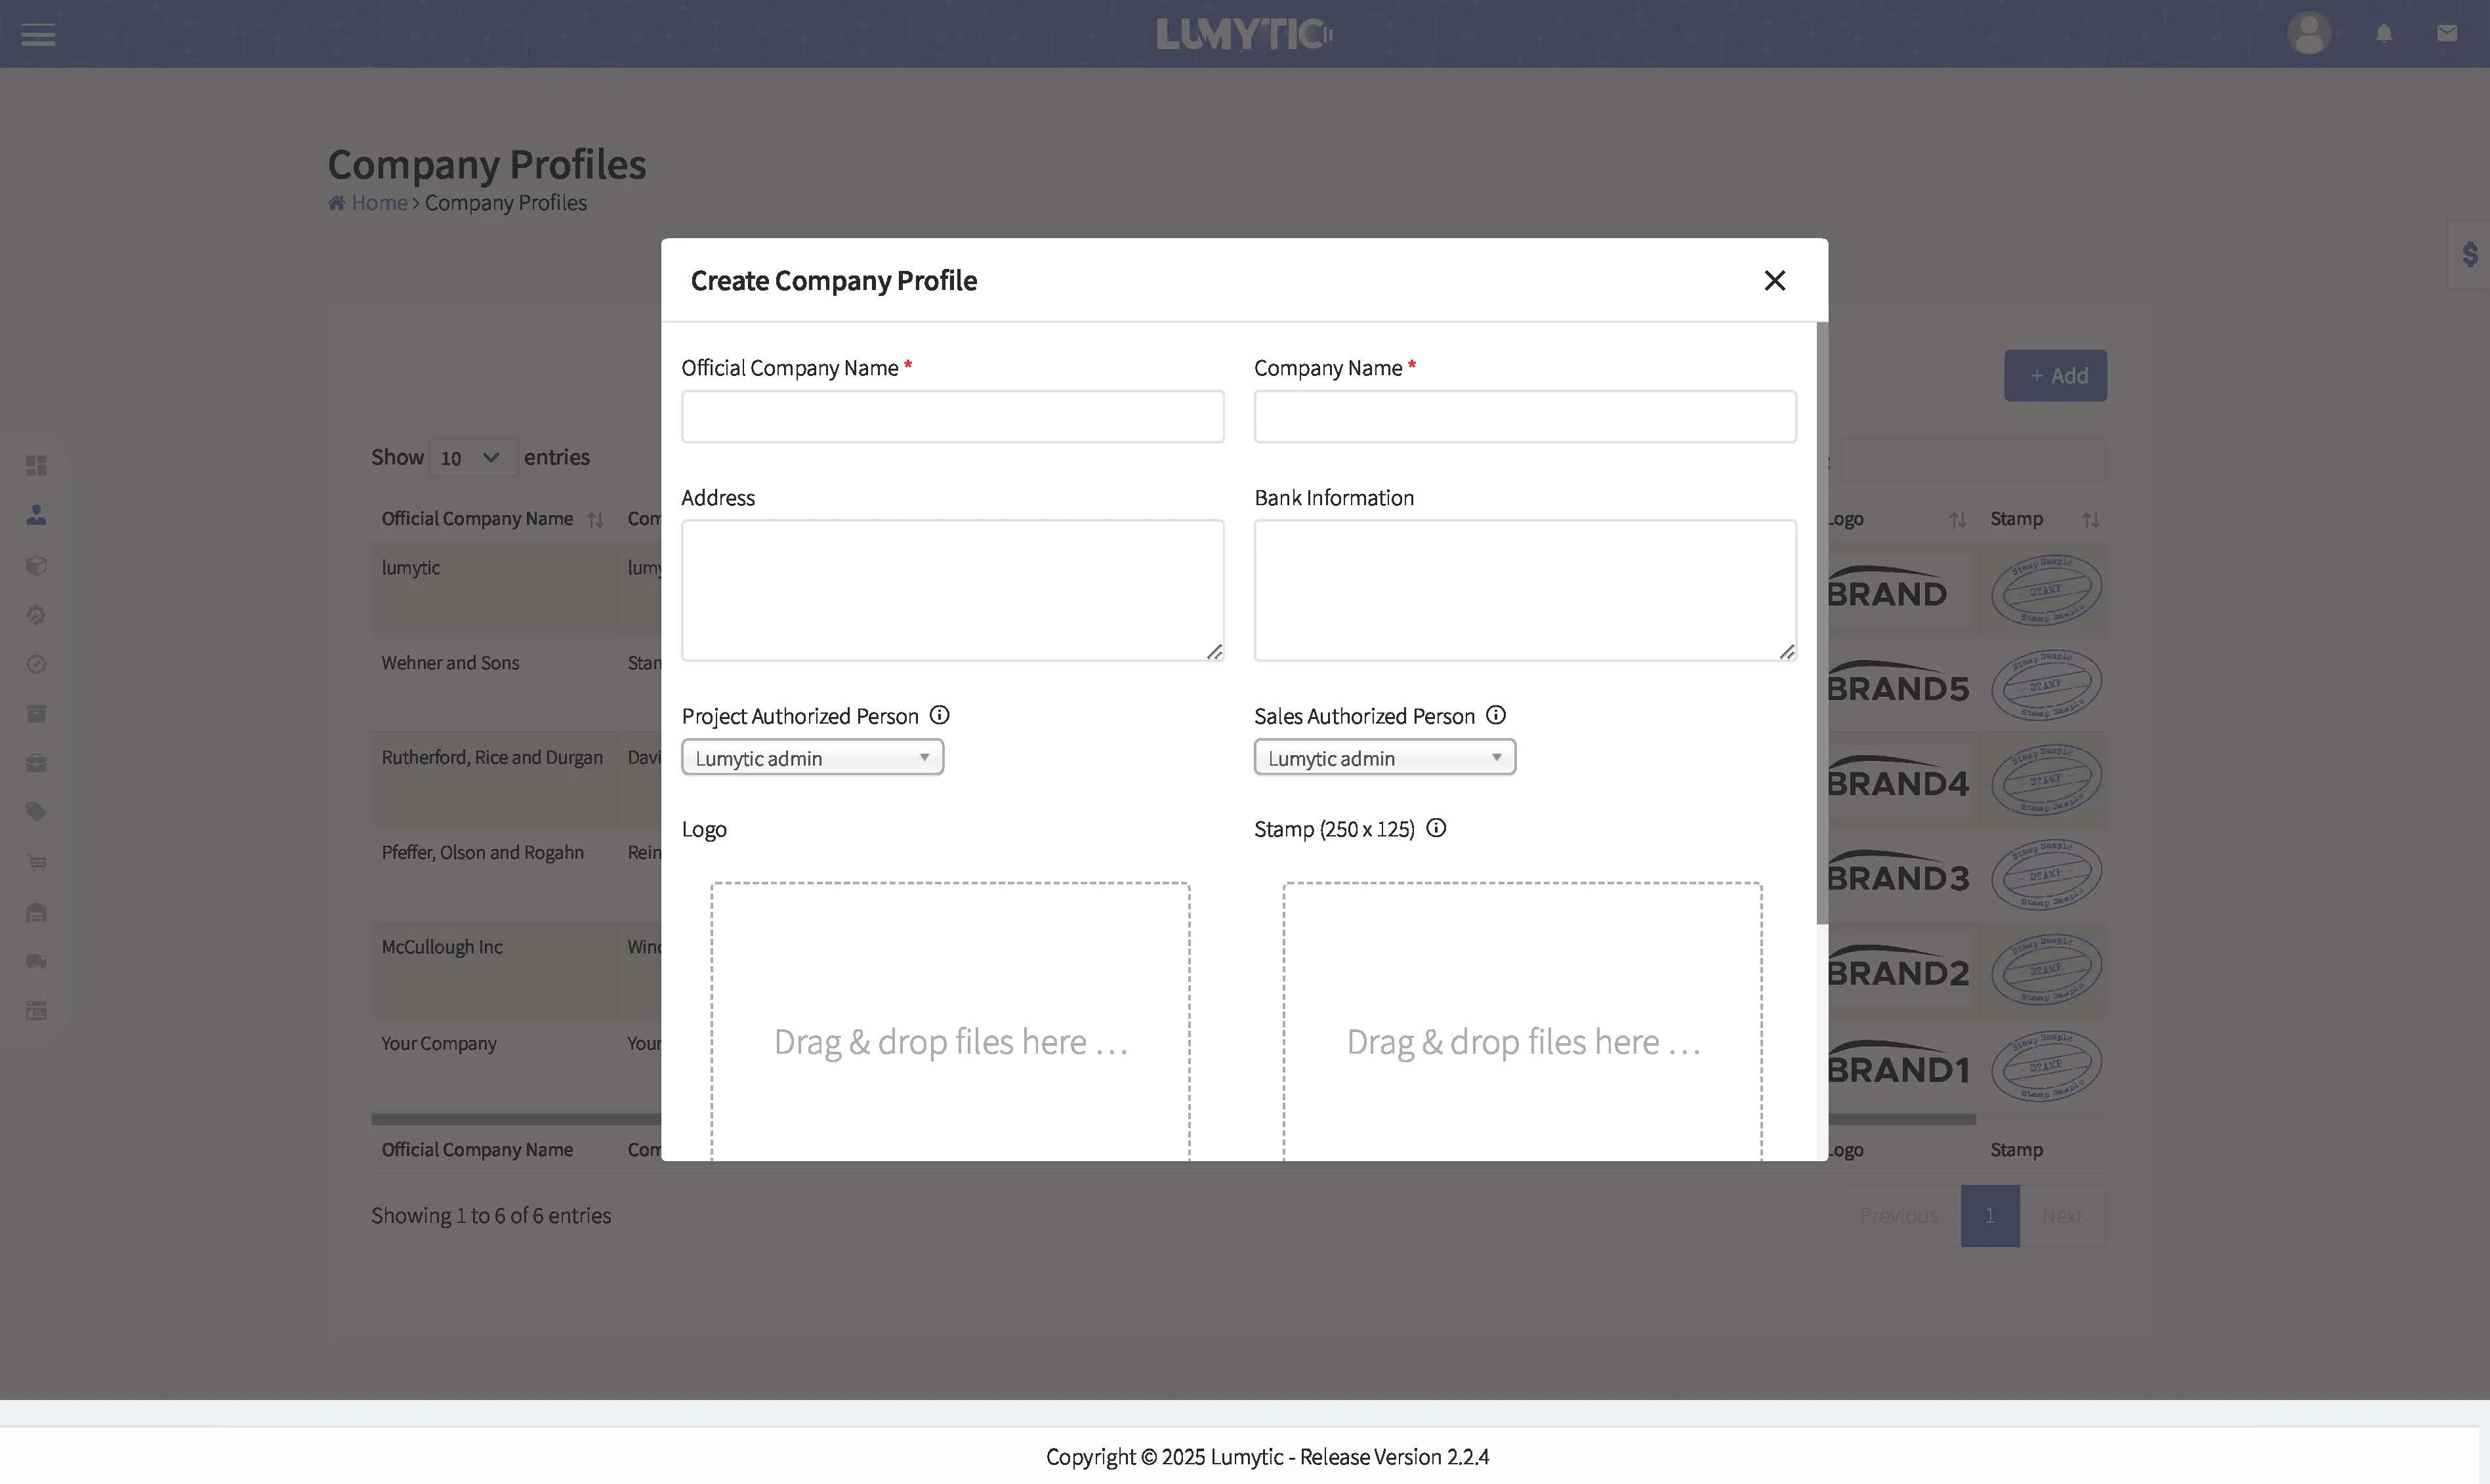Click the Logo drag and drop upload area

coord(950,1020)
